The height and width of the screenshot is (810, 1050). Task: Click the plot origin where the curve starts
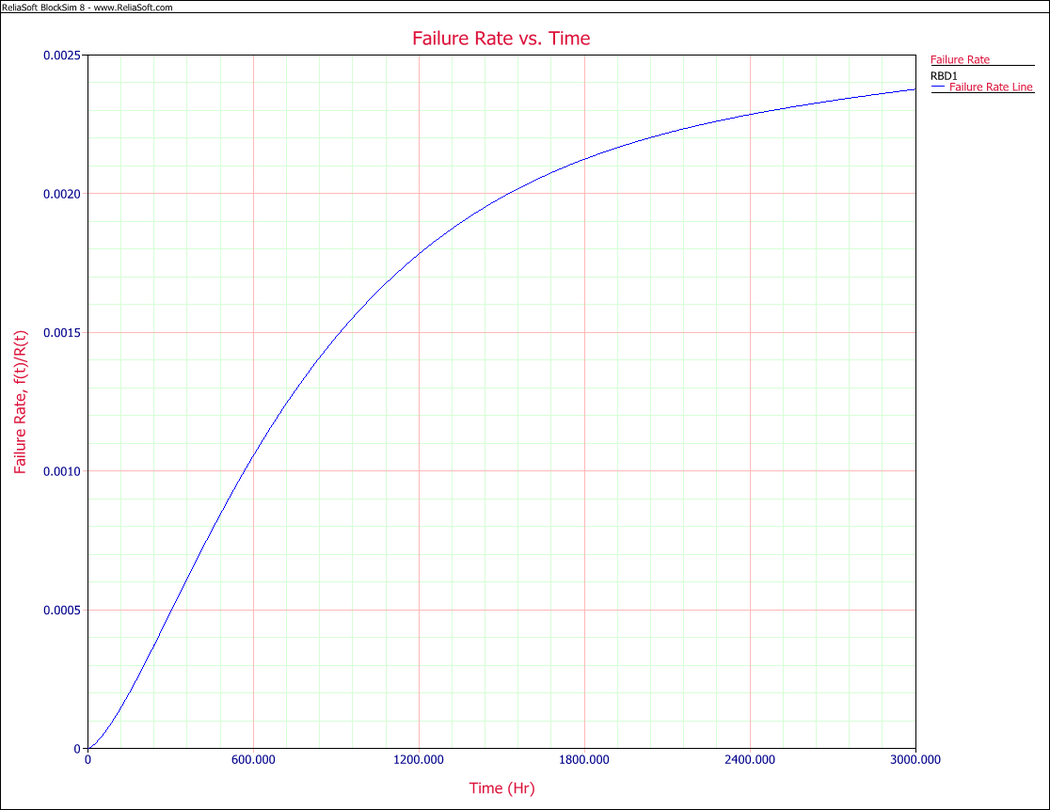tap(88, 748)
